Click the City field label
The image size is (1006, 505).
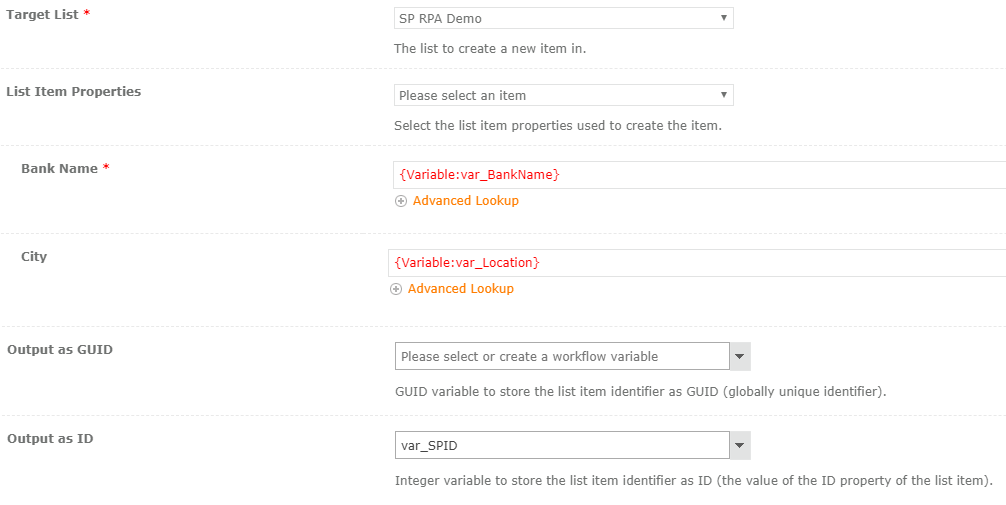pos(34,257)
